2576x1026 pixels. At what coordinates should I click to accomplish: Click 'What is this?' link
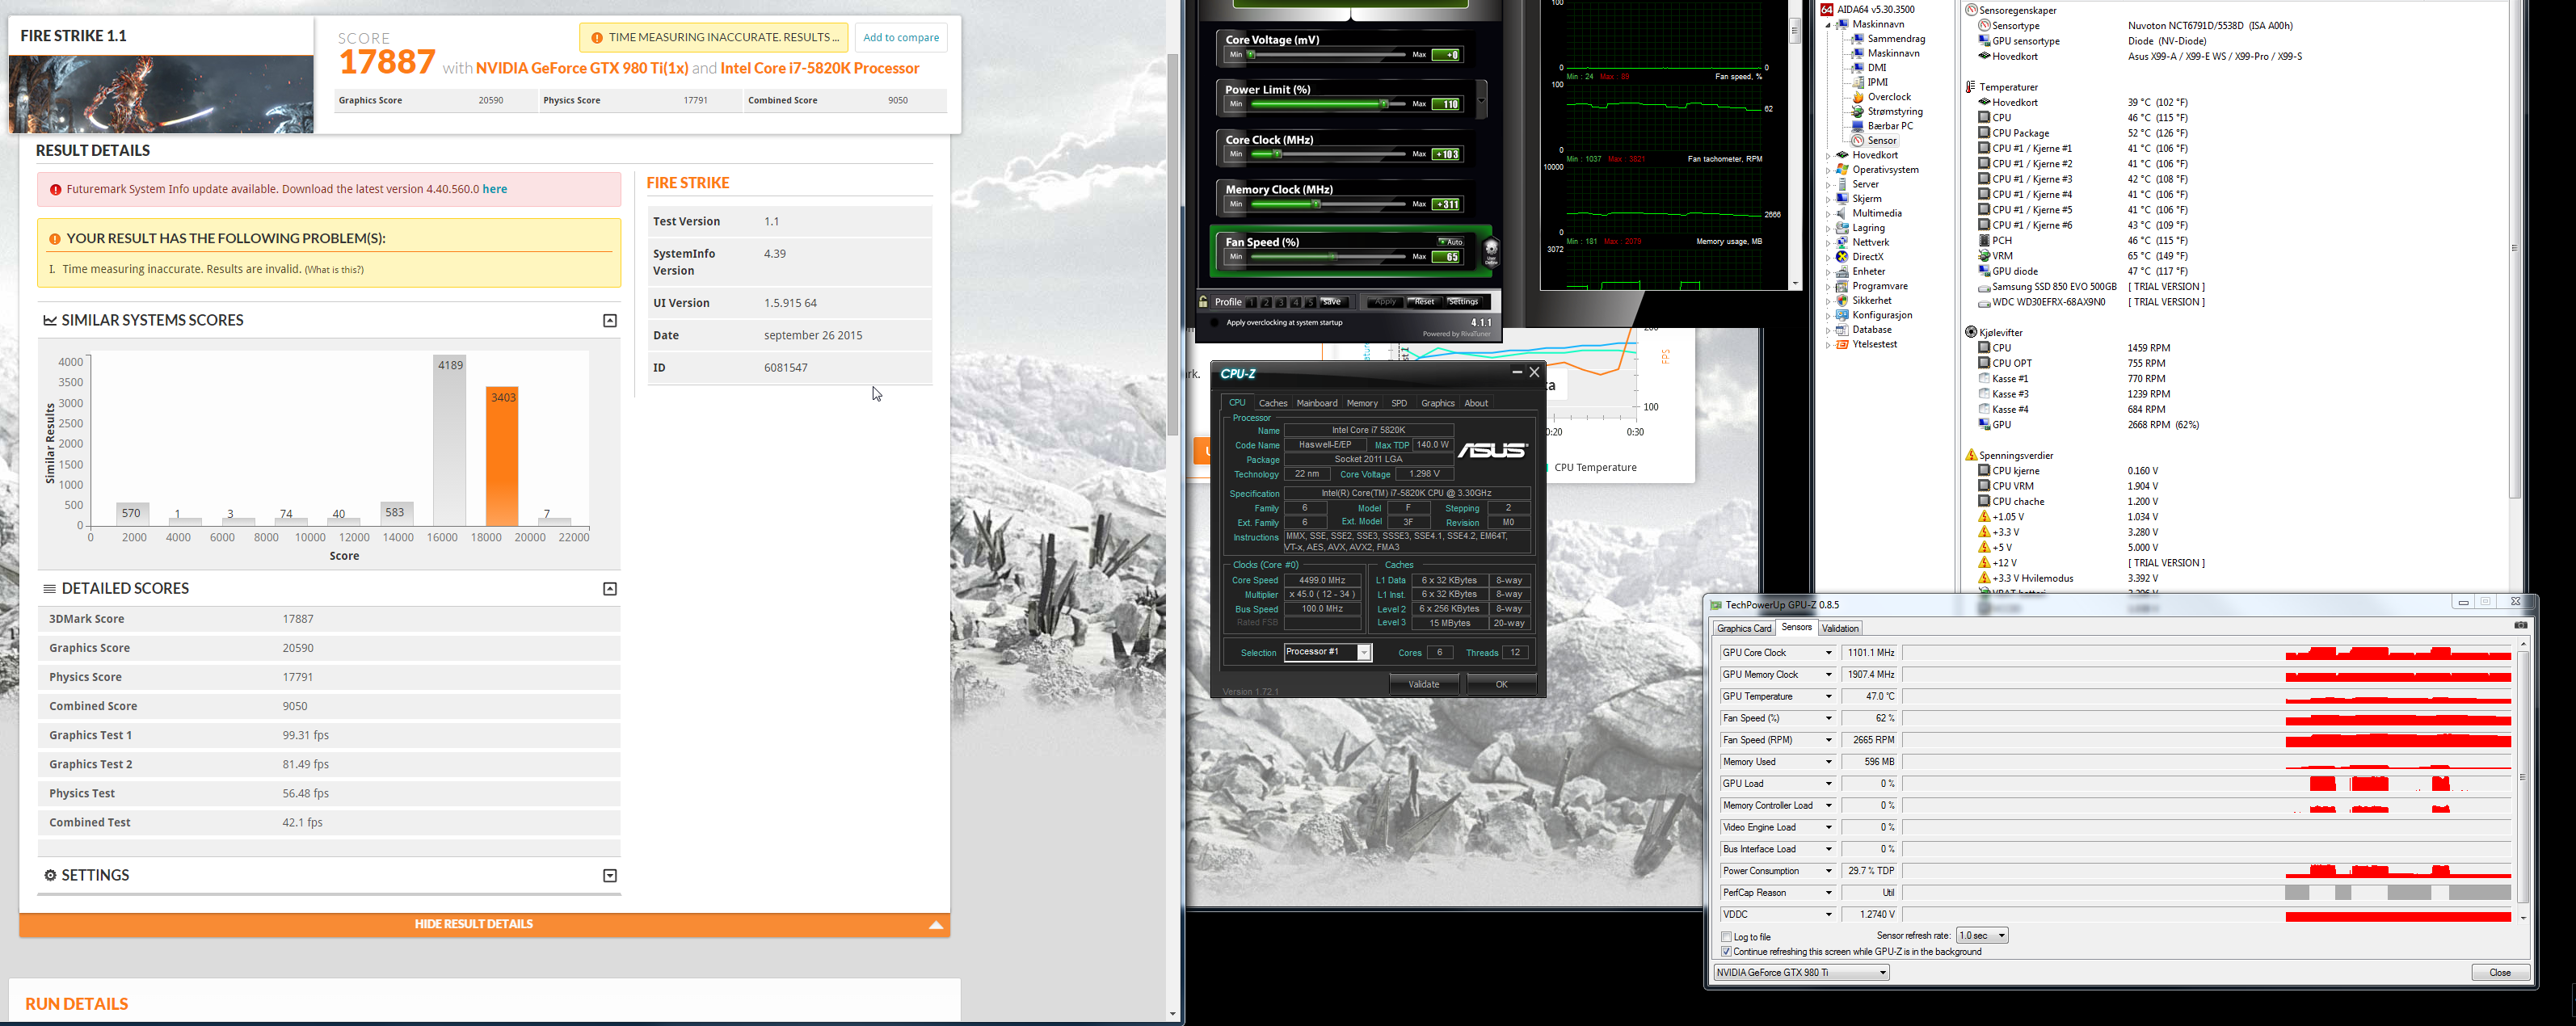tap(334, 270)
